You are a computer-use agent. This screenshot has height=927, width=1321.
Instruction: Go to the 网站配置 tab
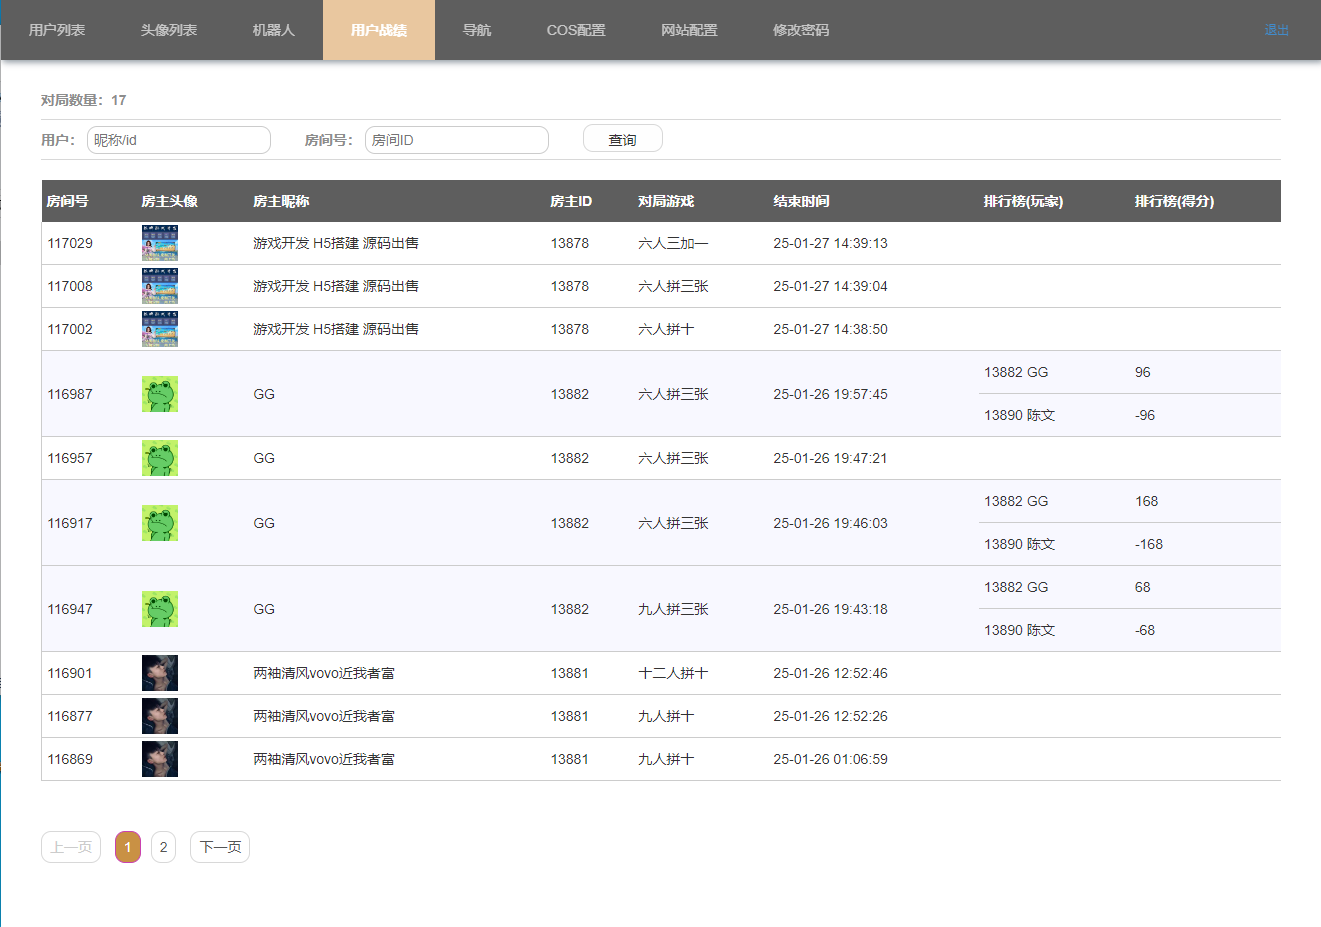[x=689, y=30]
